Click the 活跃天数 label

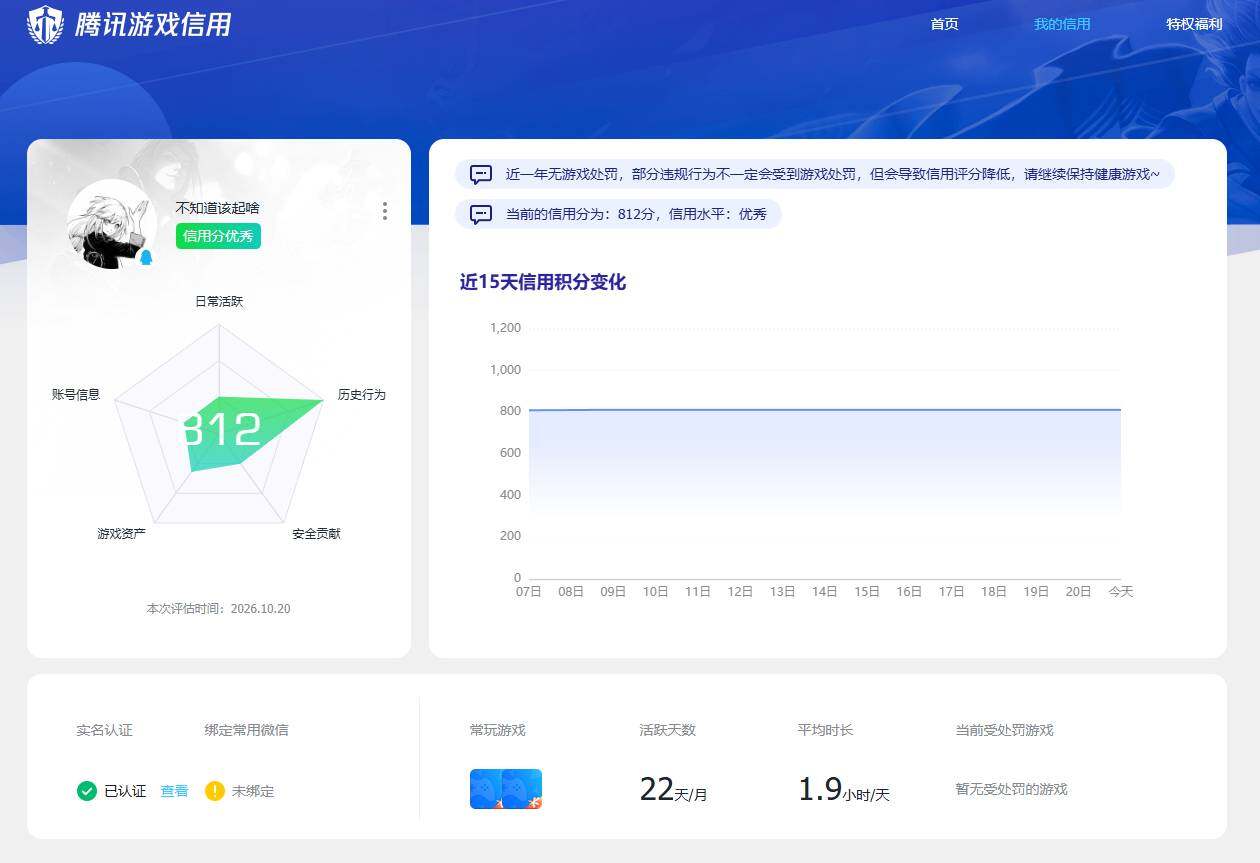click(668, 730)
